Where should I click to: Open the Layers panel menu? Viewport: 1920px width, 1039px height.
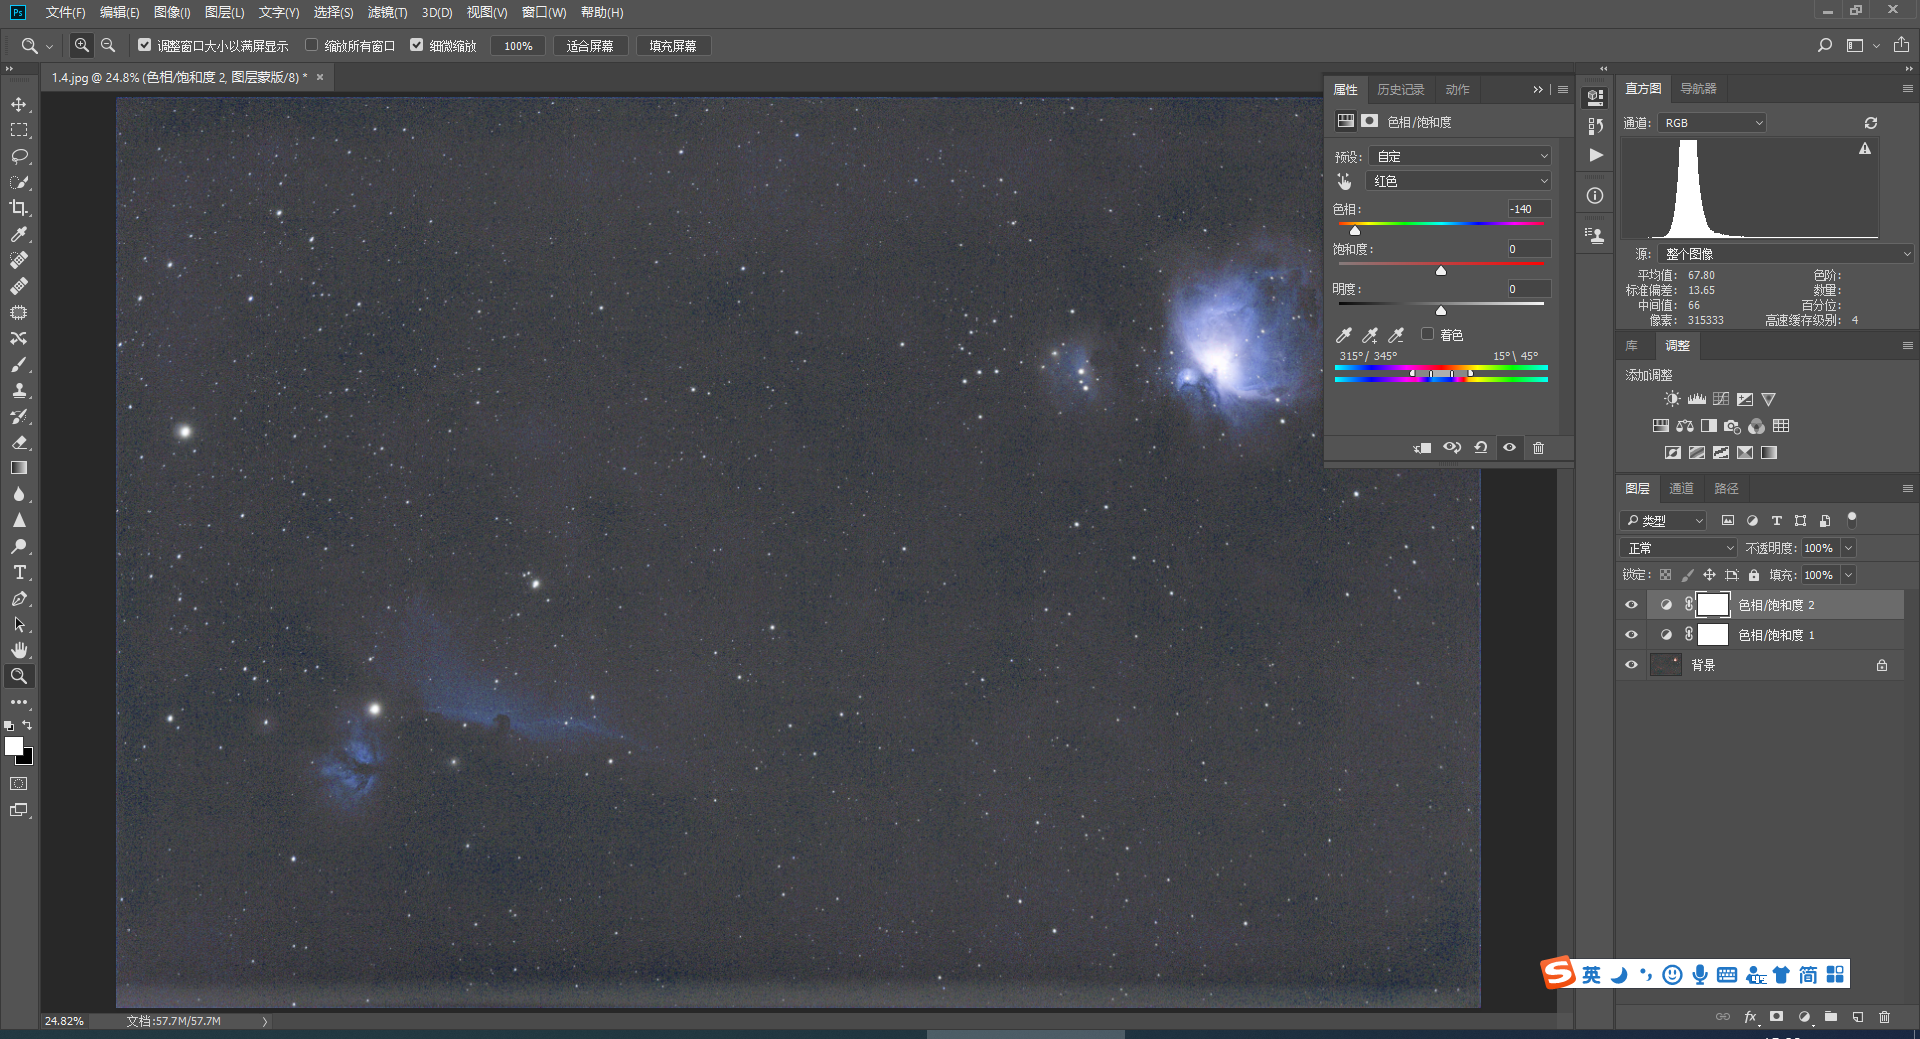click(x=1907, y=489)
